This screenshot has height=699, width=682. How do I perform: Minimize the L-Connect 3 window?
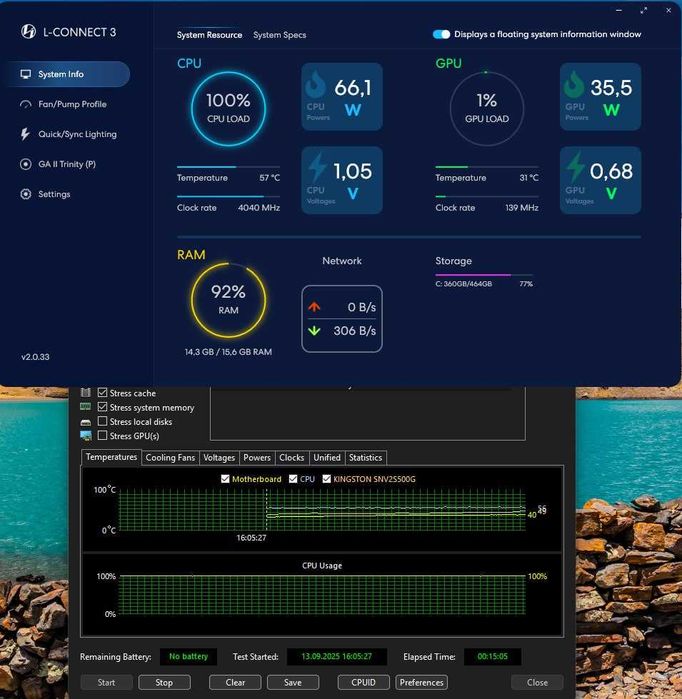619,10
